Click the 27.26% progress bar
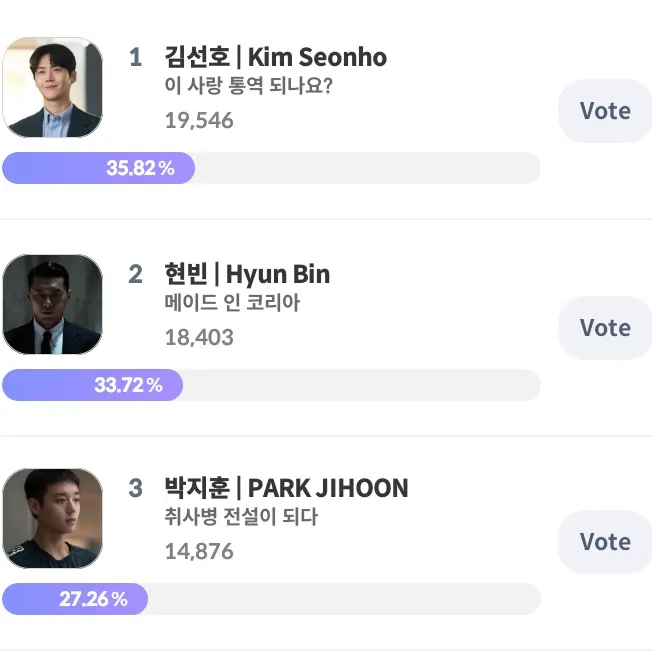The width and height of the screenshot is (652, 652). pos(272,599)
